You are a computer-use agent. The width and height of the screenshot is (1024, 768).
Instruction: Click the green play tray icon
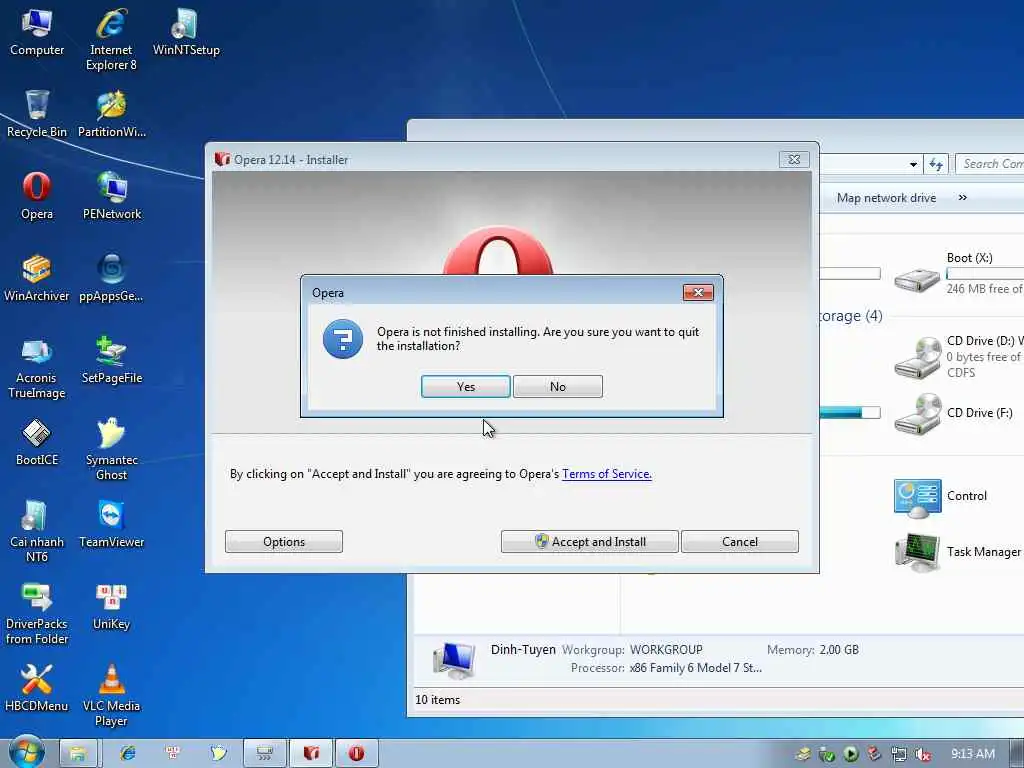click(x=850, y=754)
